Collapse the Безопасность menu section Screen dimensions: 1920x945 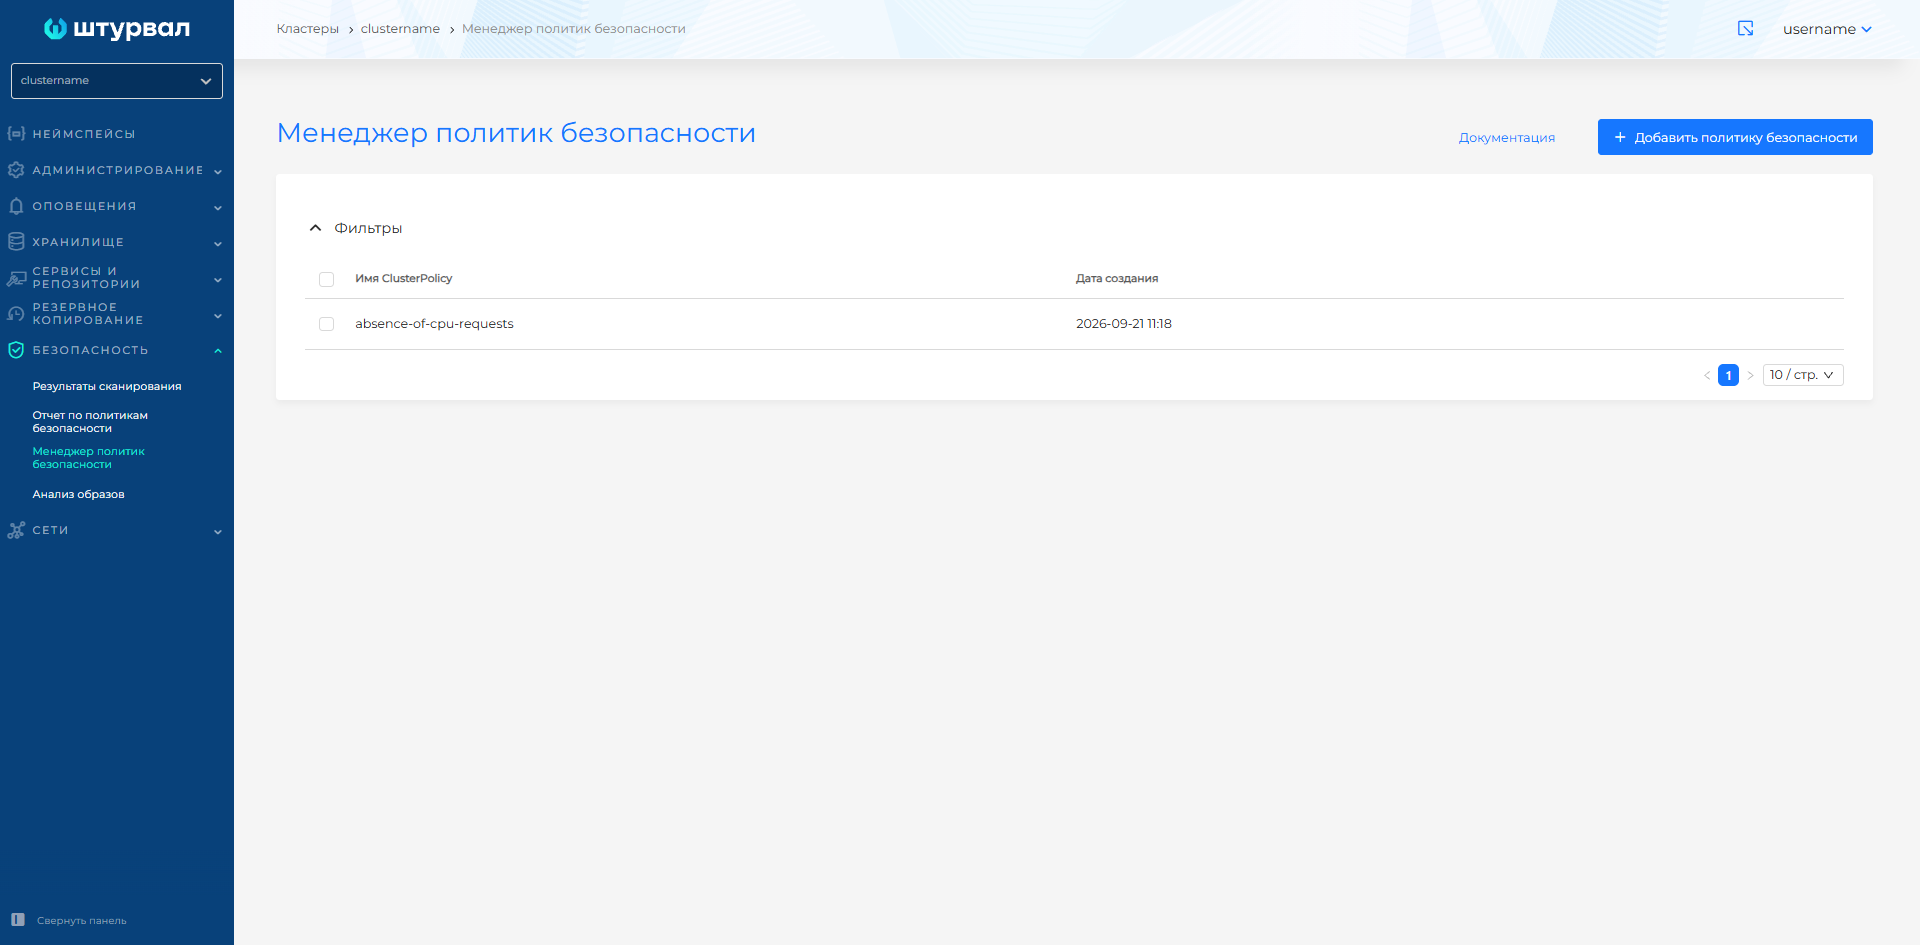(x=218, y=351)
